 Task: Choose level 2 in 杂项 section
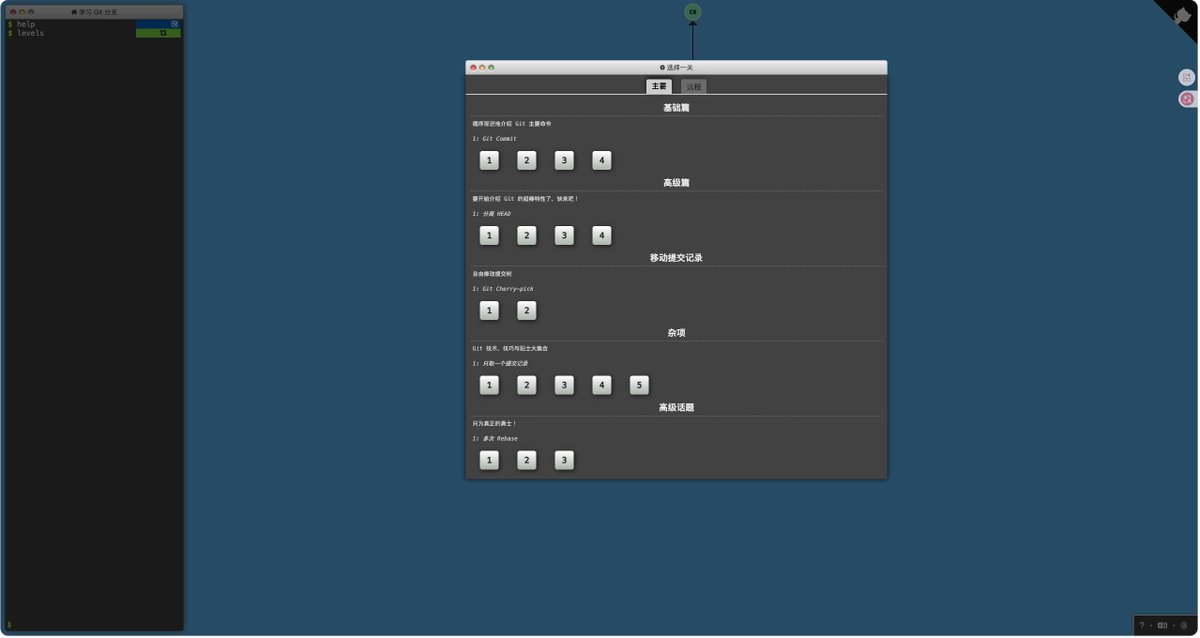(527, 385)
